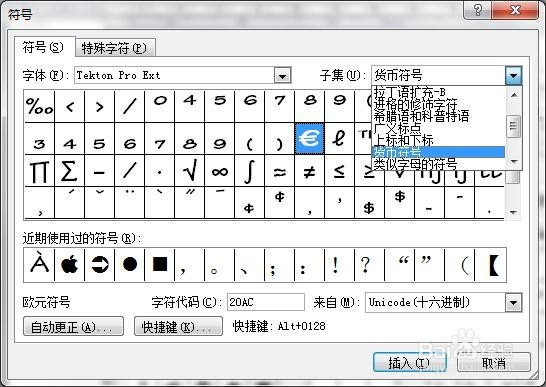The height and width of the screenshot is (387, 546).
Task: Pick the less-than angle bracket symbol
Action: (x=70, y=106)
